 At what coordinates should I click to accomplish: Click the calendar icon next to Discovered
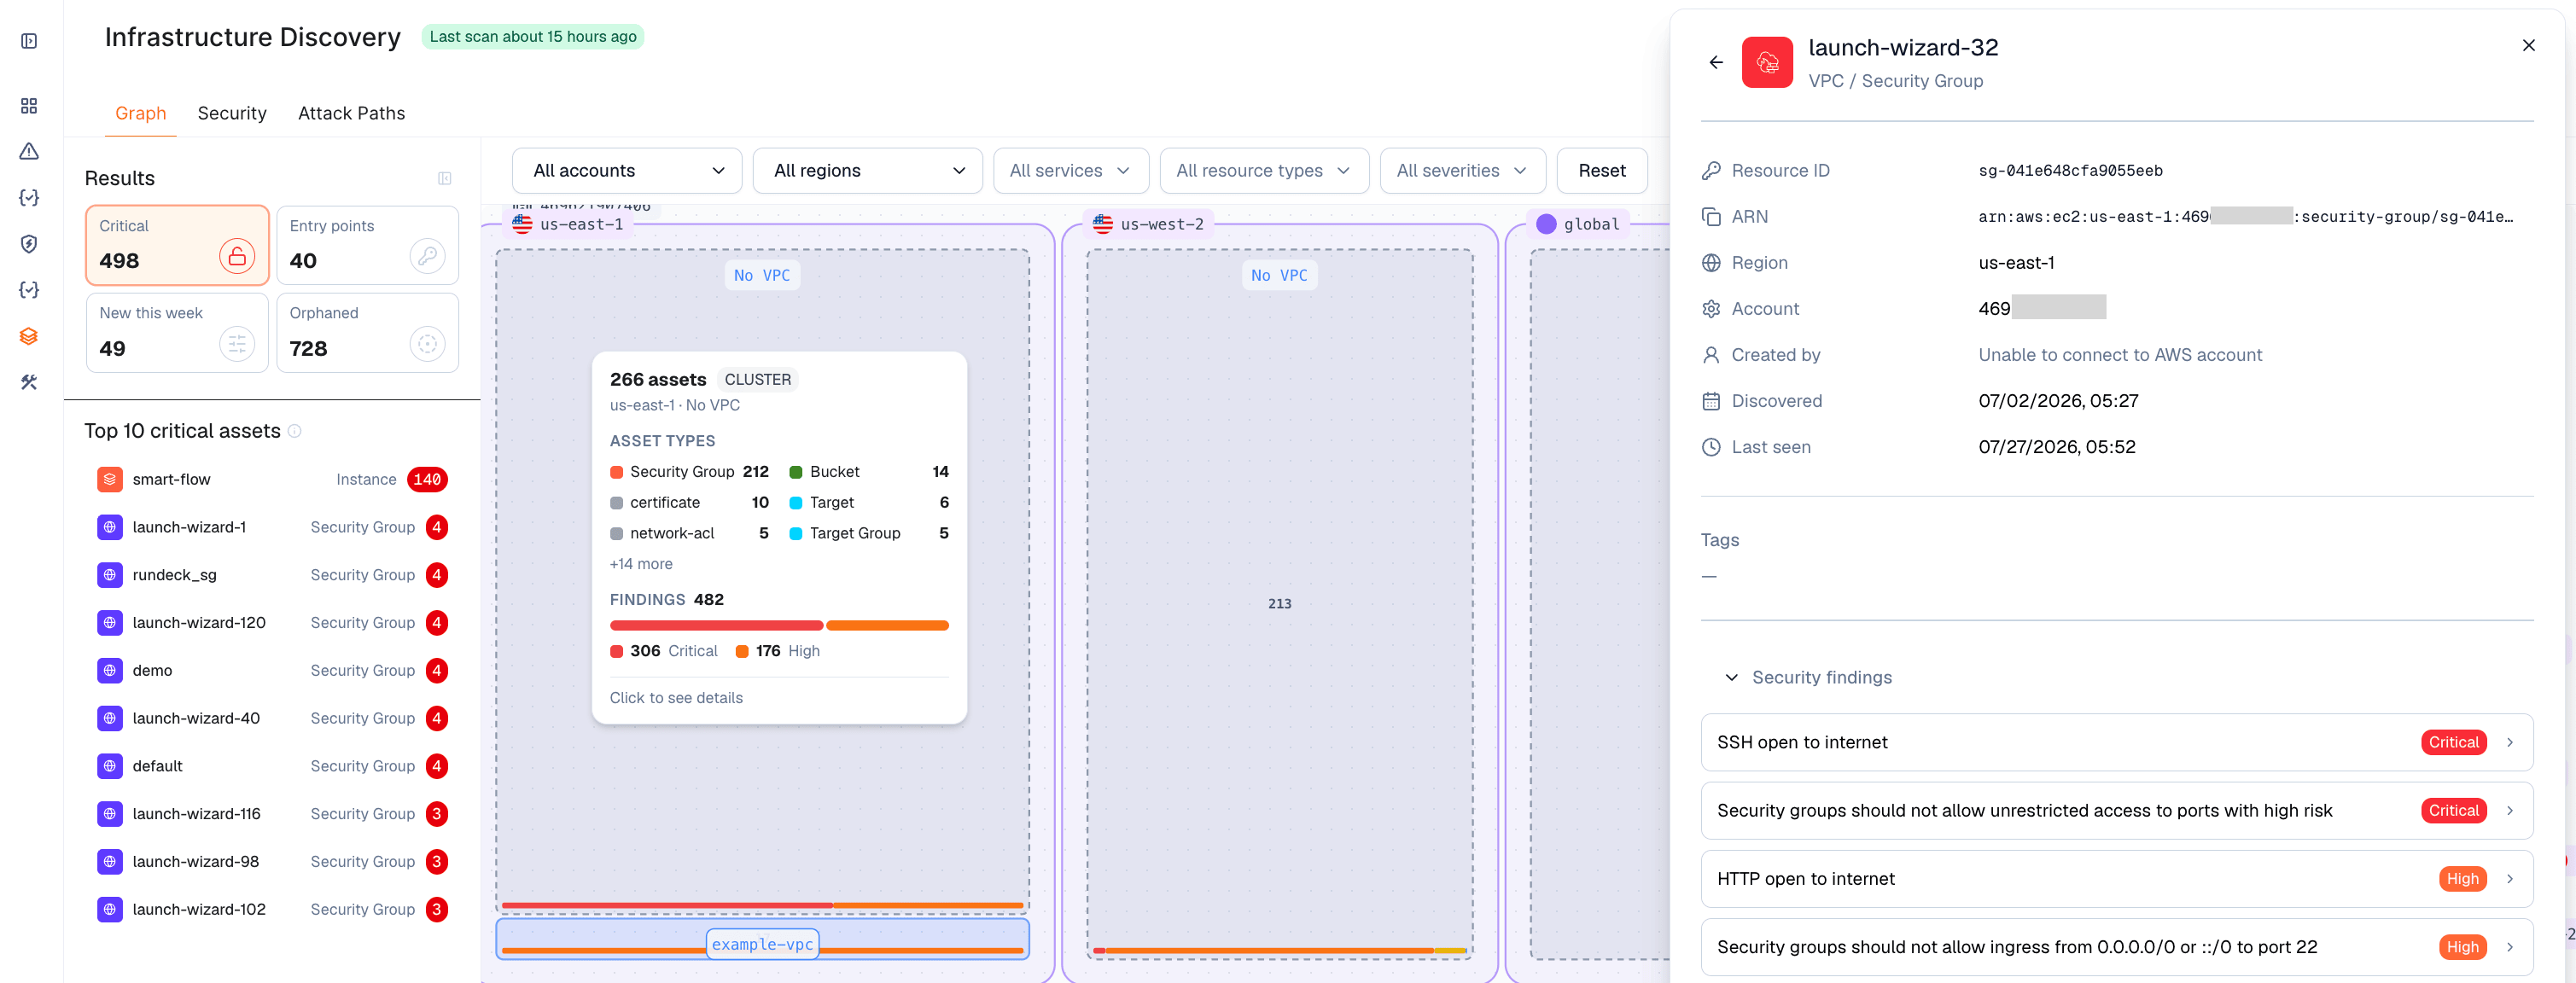click(x=1711, y=401)
